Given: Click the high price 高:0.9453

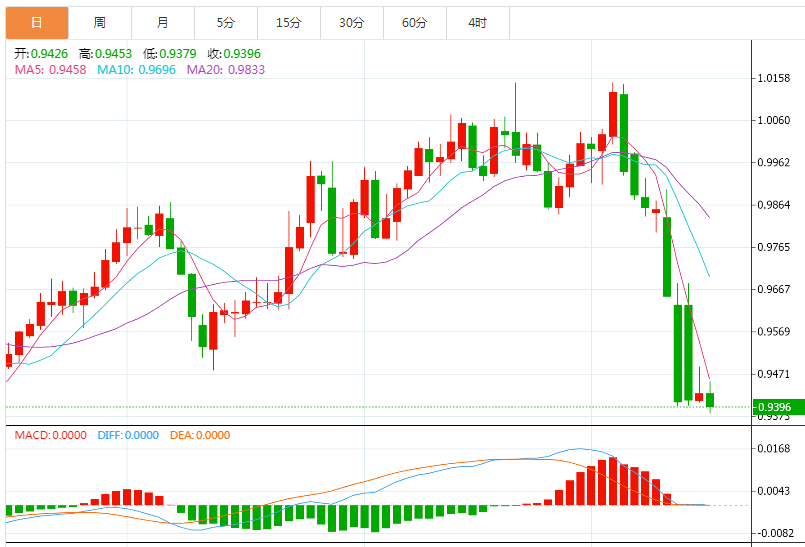Looking at the screenshot, I should point(105,54).
